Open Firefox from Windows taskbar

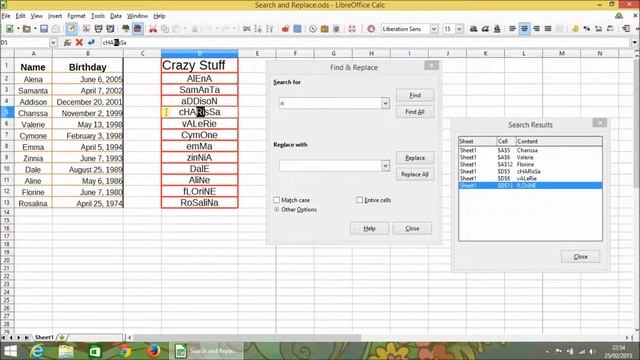[x=153, y=351]
